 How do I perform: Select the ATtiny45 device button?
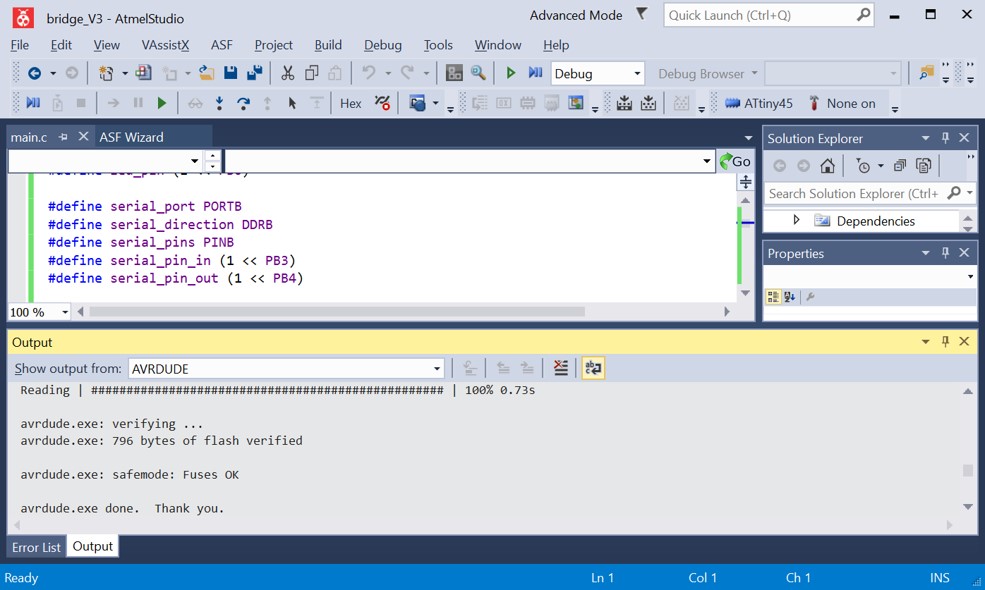click(759, 103)
